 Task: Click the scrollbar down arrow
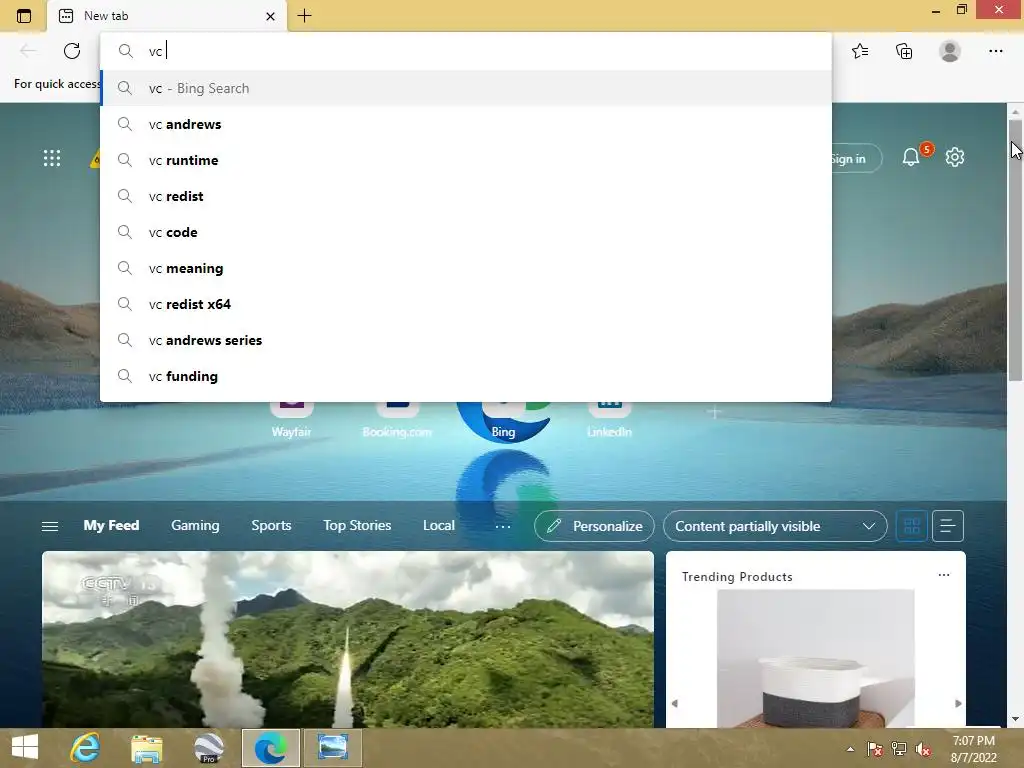(1015, 719)
